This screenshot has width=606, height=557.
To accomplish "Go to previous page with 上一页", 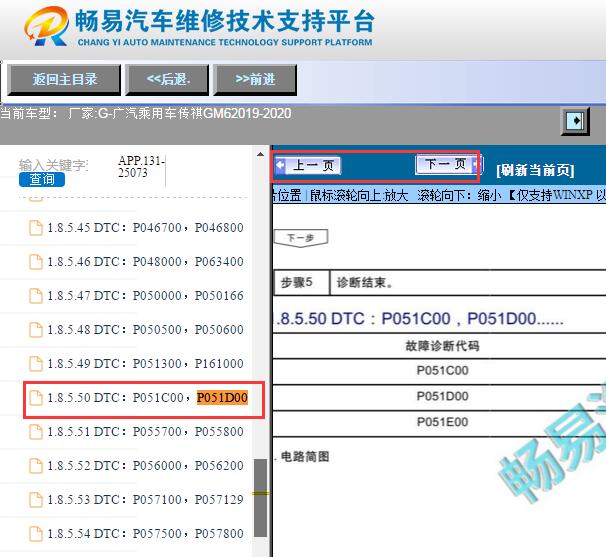I will point(308,166).
